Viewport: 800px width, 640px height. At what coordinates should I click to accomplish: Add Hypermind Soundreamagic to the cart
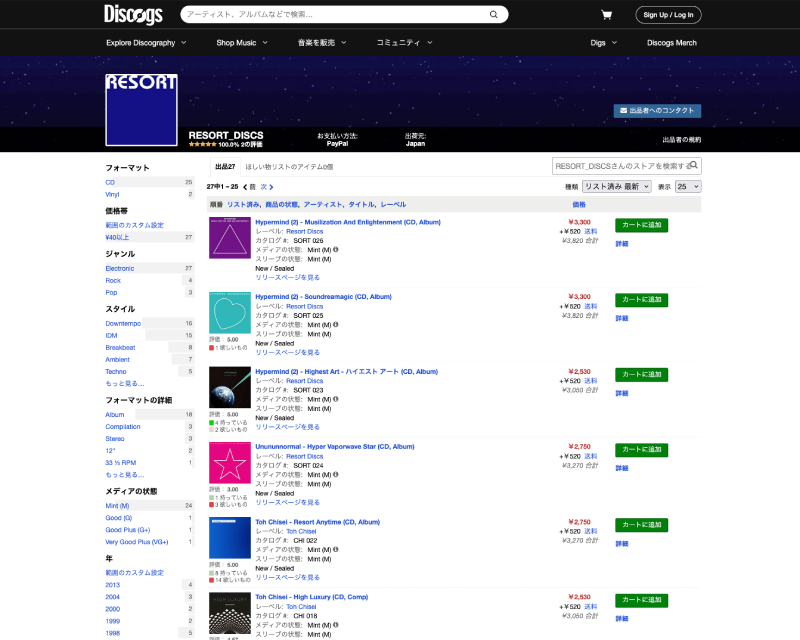[641, 300]
